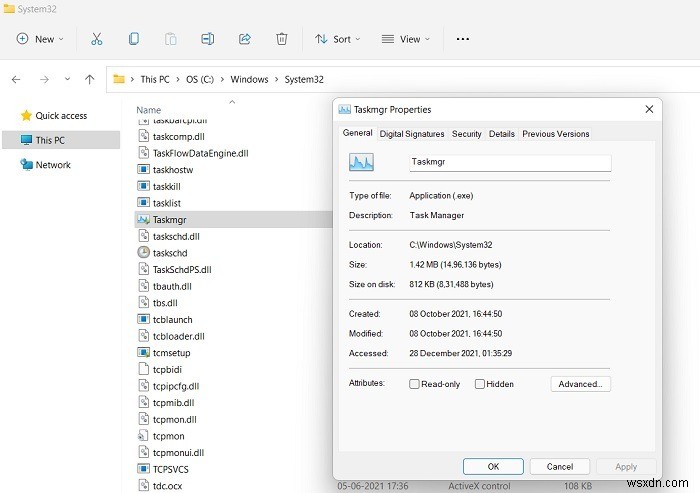Click the Copy icon in toolbar
The width and height of the screenshot is (700, 493).
133,39
